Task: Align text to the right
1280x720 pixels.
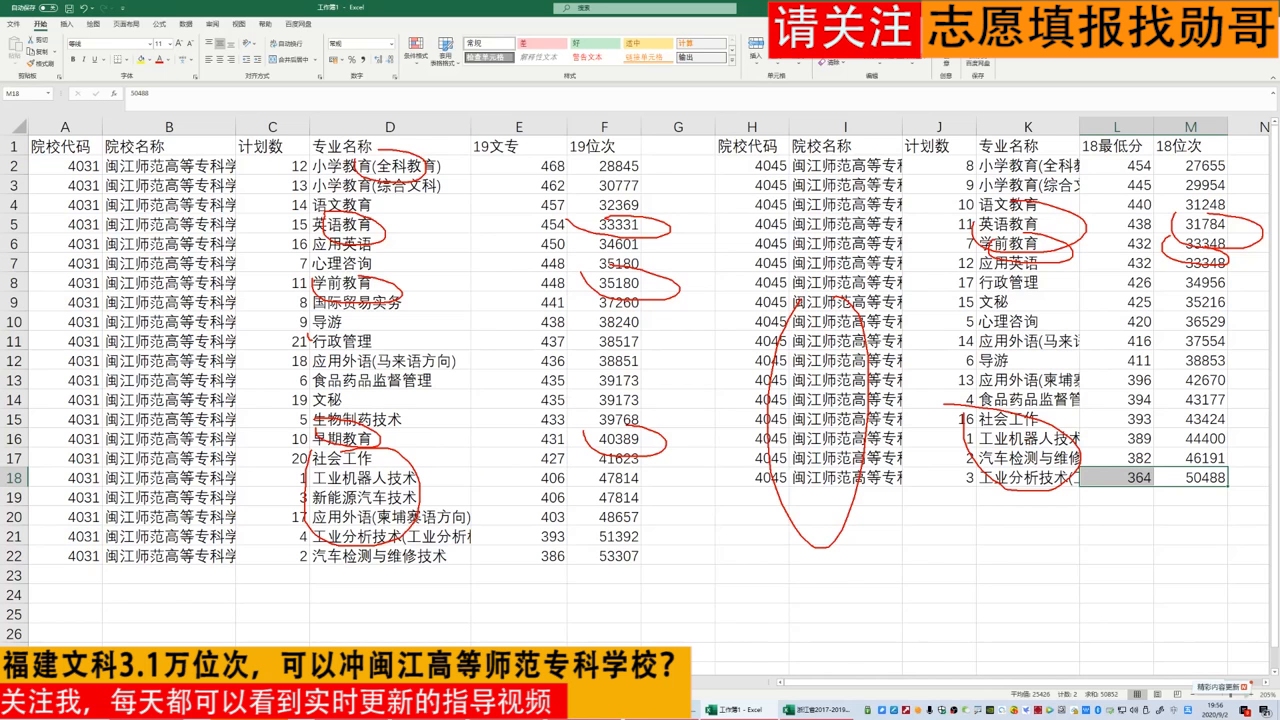Action: 231,59
